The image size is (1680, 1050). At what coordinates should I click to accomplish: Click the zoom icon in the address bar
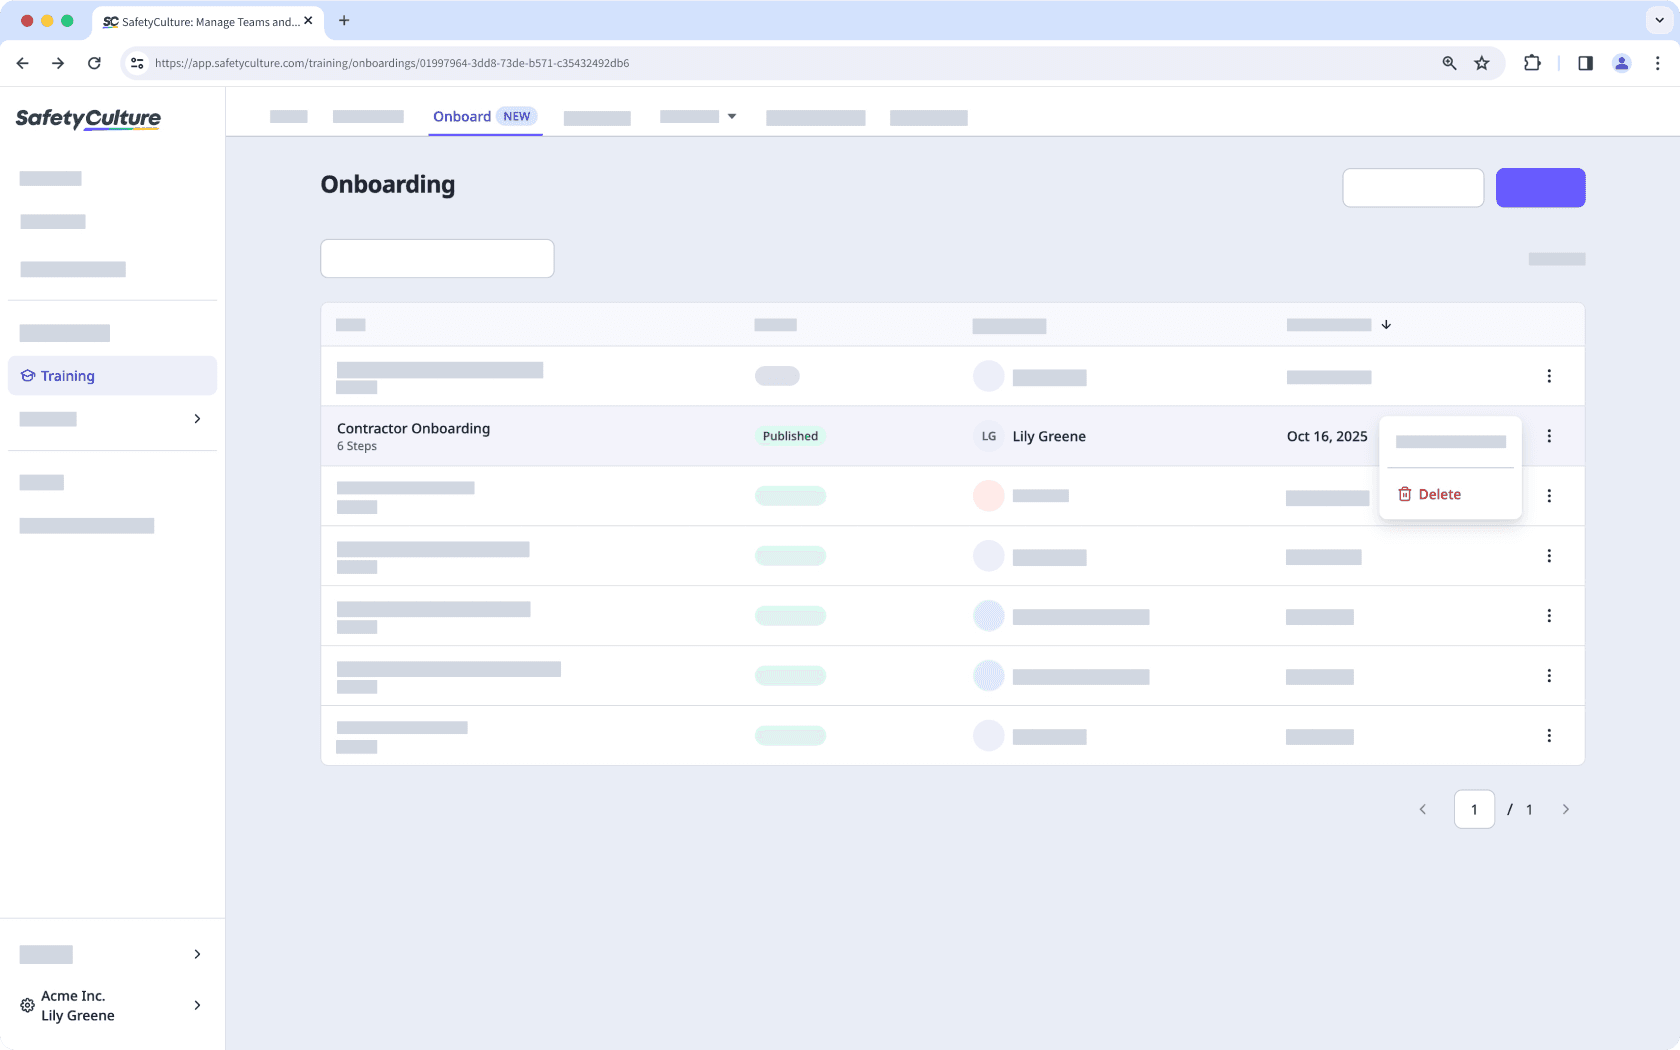[1448, 63]
